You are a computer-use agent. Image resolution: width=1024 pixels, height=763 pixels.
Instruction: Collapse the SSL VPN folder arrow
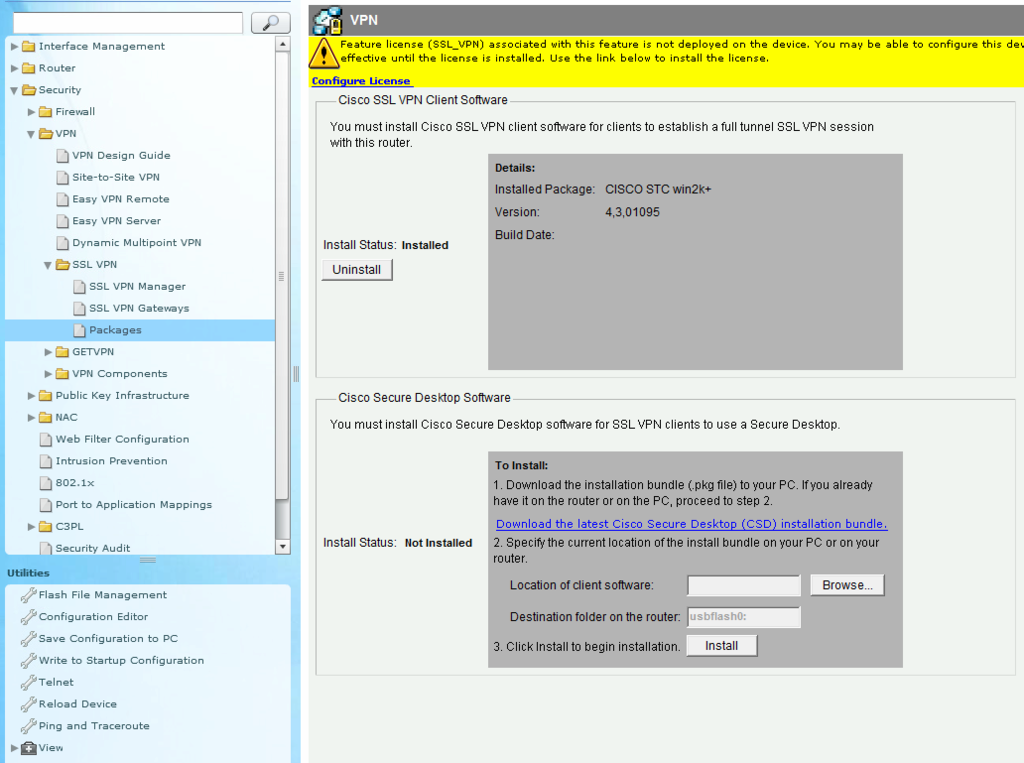[x=48, y=265]
